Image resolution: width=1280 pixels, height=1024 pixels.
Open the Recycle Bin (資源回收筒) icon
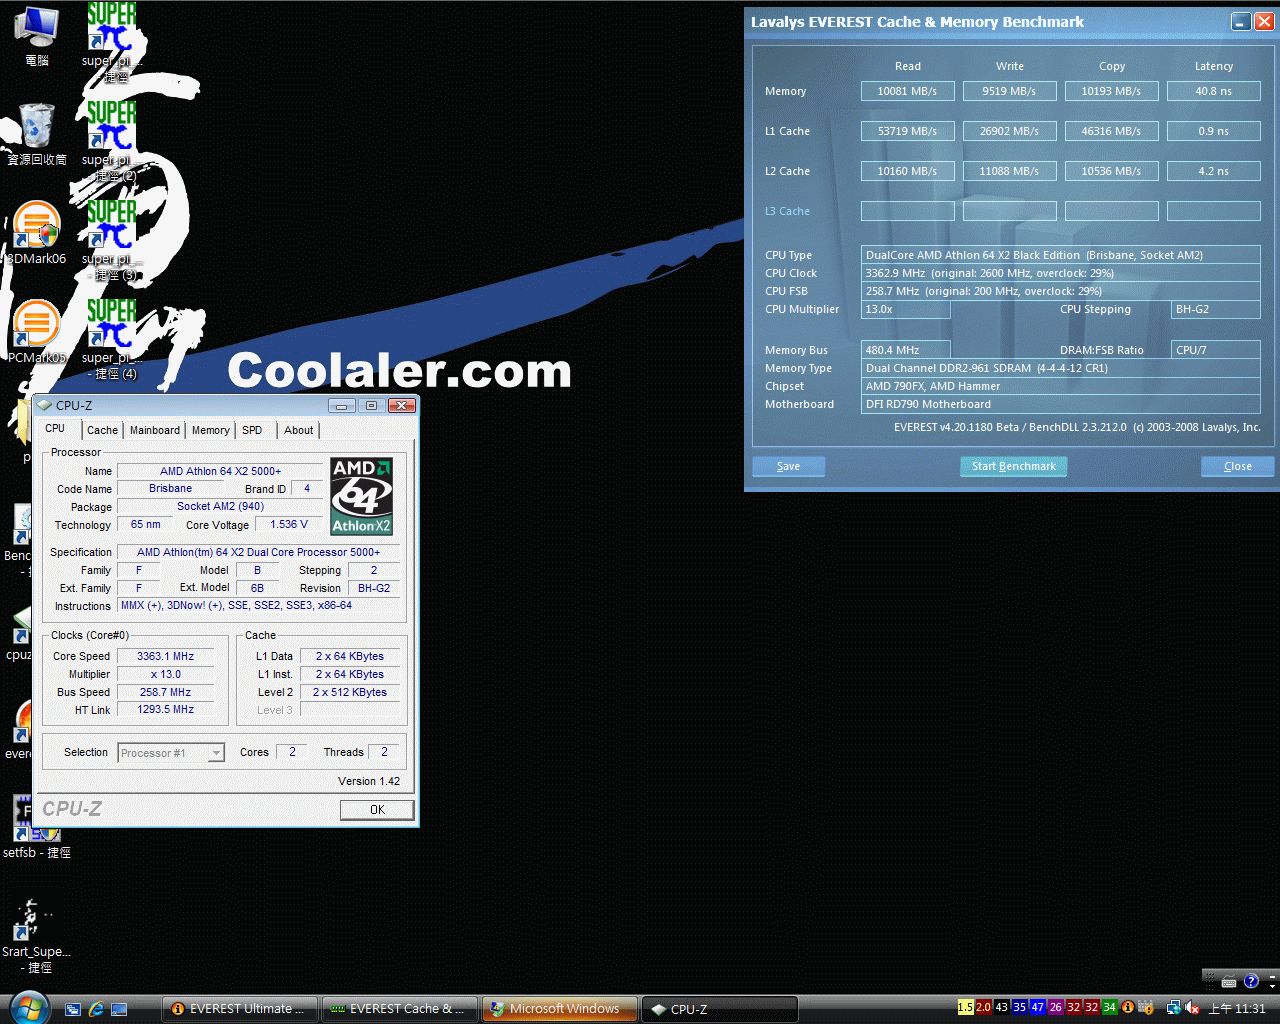[37, 134]
